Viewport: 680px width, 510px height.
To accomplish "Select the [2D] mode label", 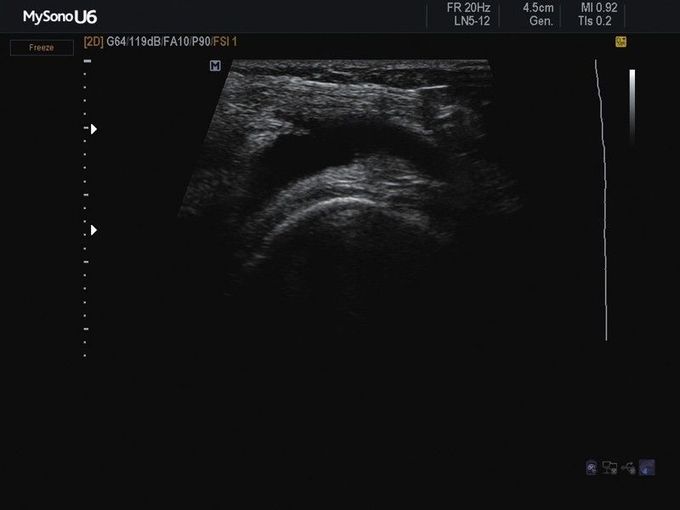I will click(94, 42).
